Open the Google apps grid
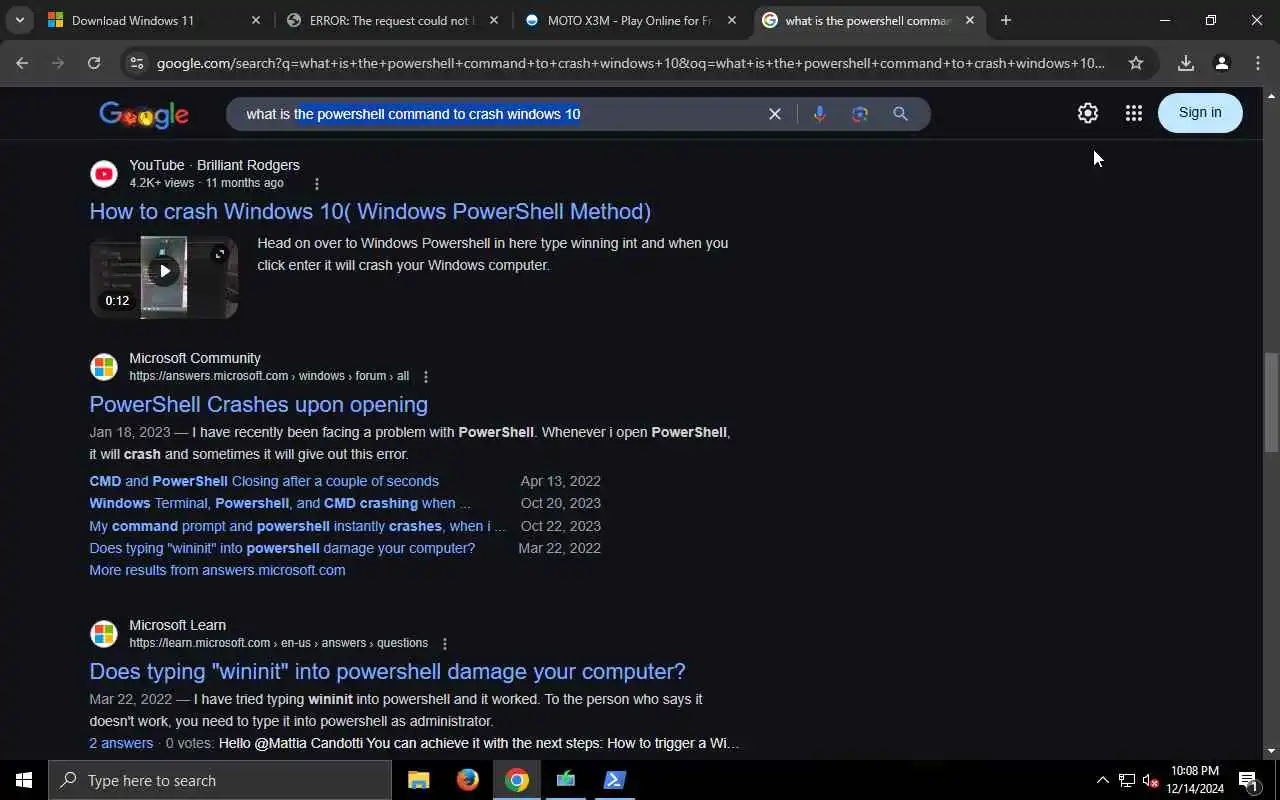This screenshot has height=800, width=1280. pyautogui.click(x=1133, y=113)
